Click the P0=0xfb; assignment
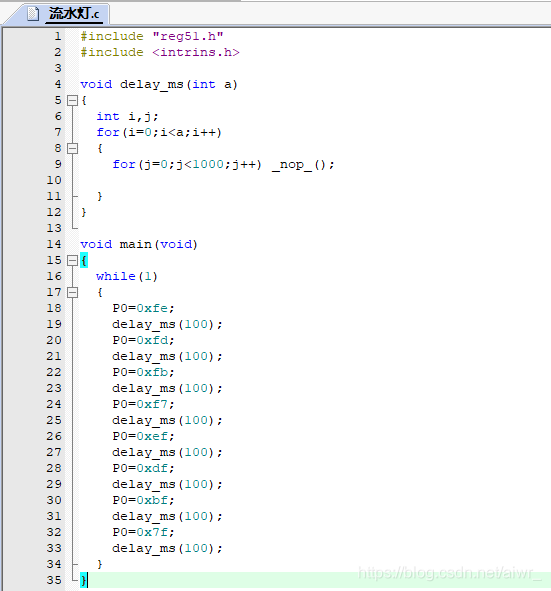 click(x=143, y=373)
